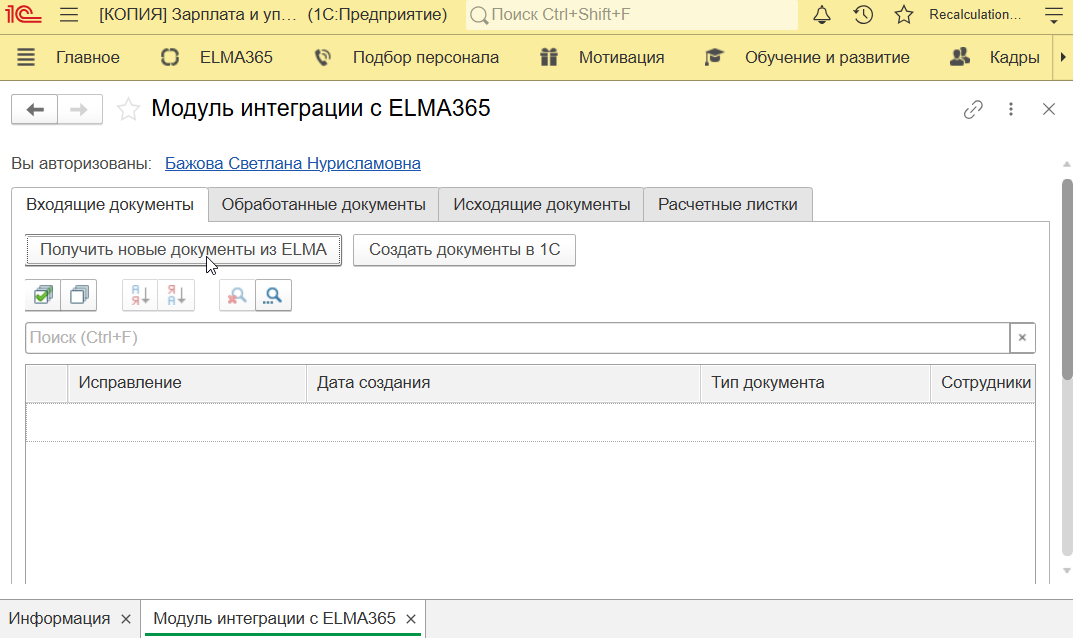Open the Обучение и развитие section
1073x638 pixels.
coord(827,58)
